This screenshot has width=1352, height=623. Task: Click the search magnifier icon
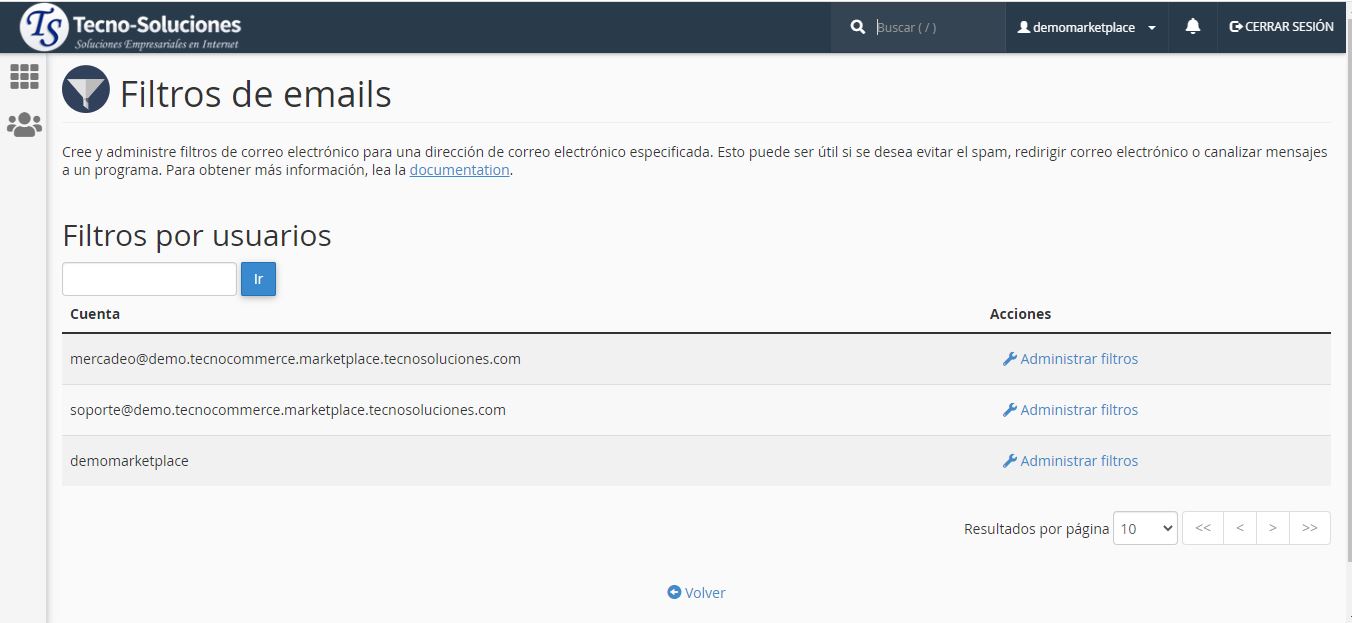(x=857, y=27)
